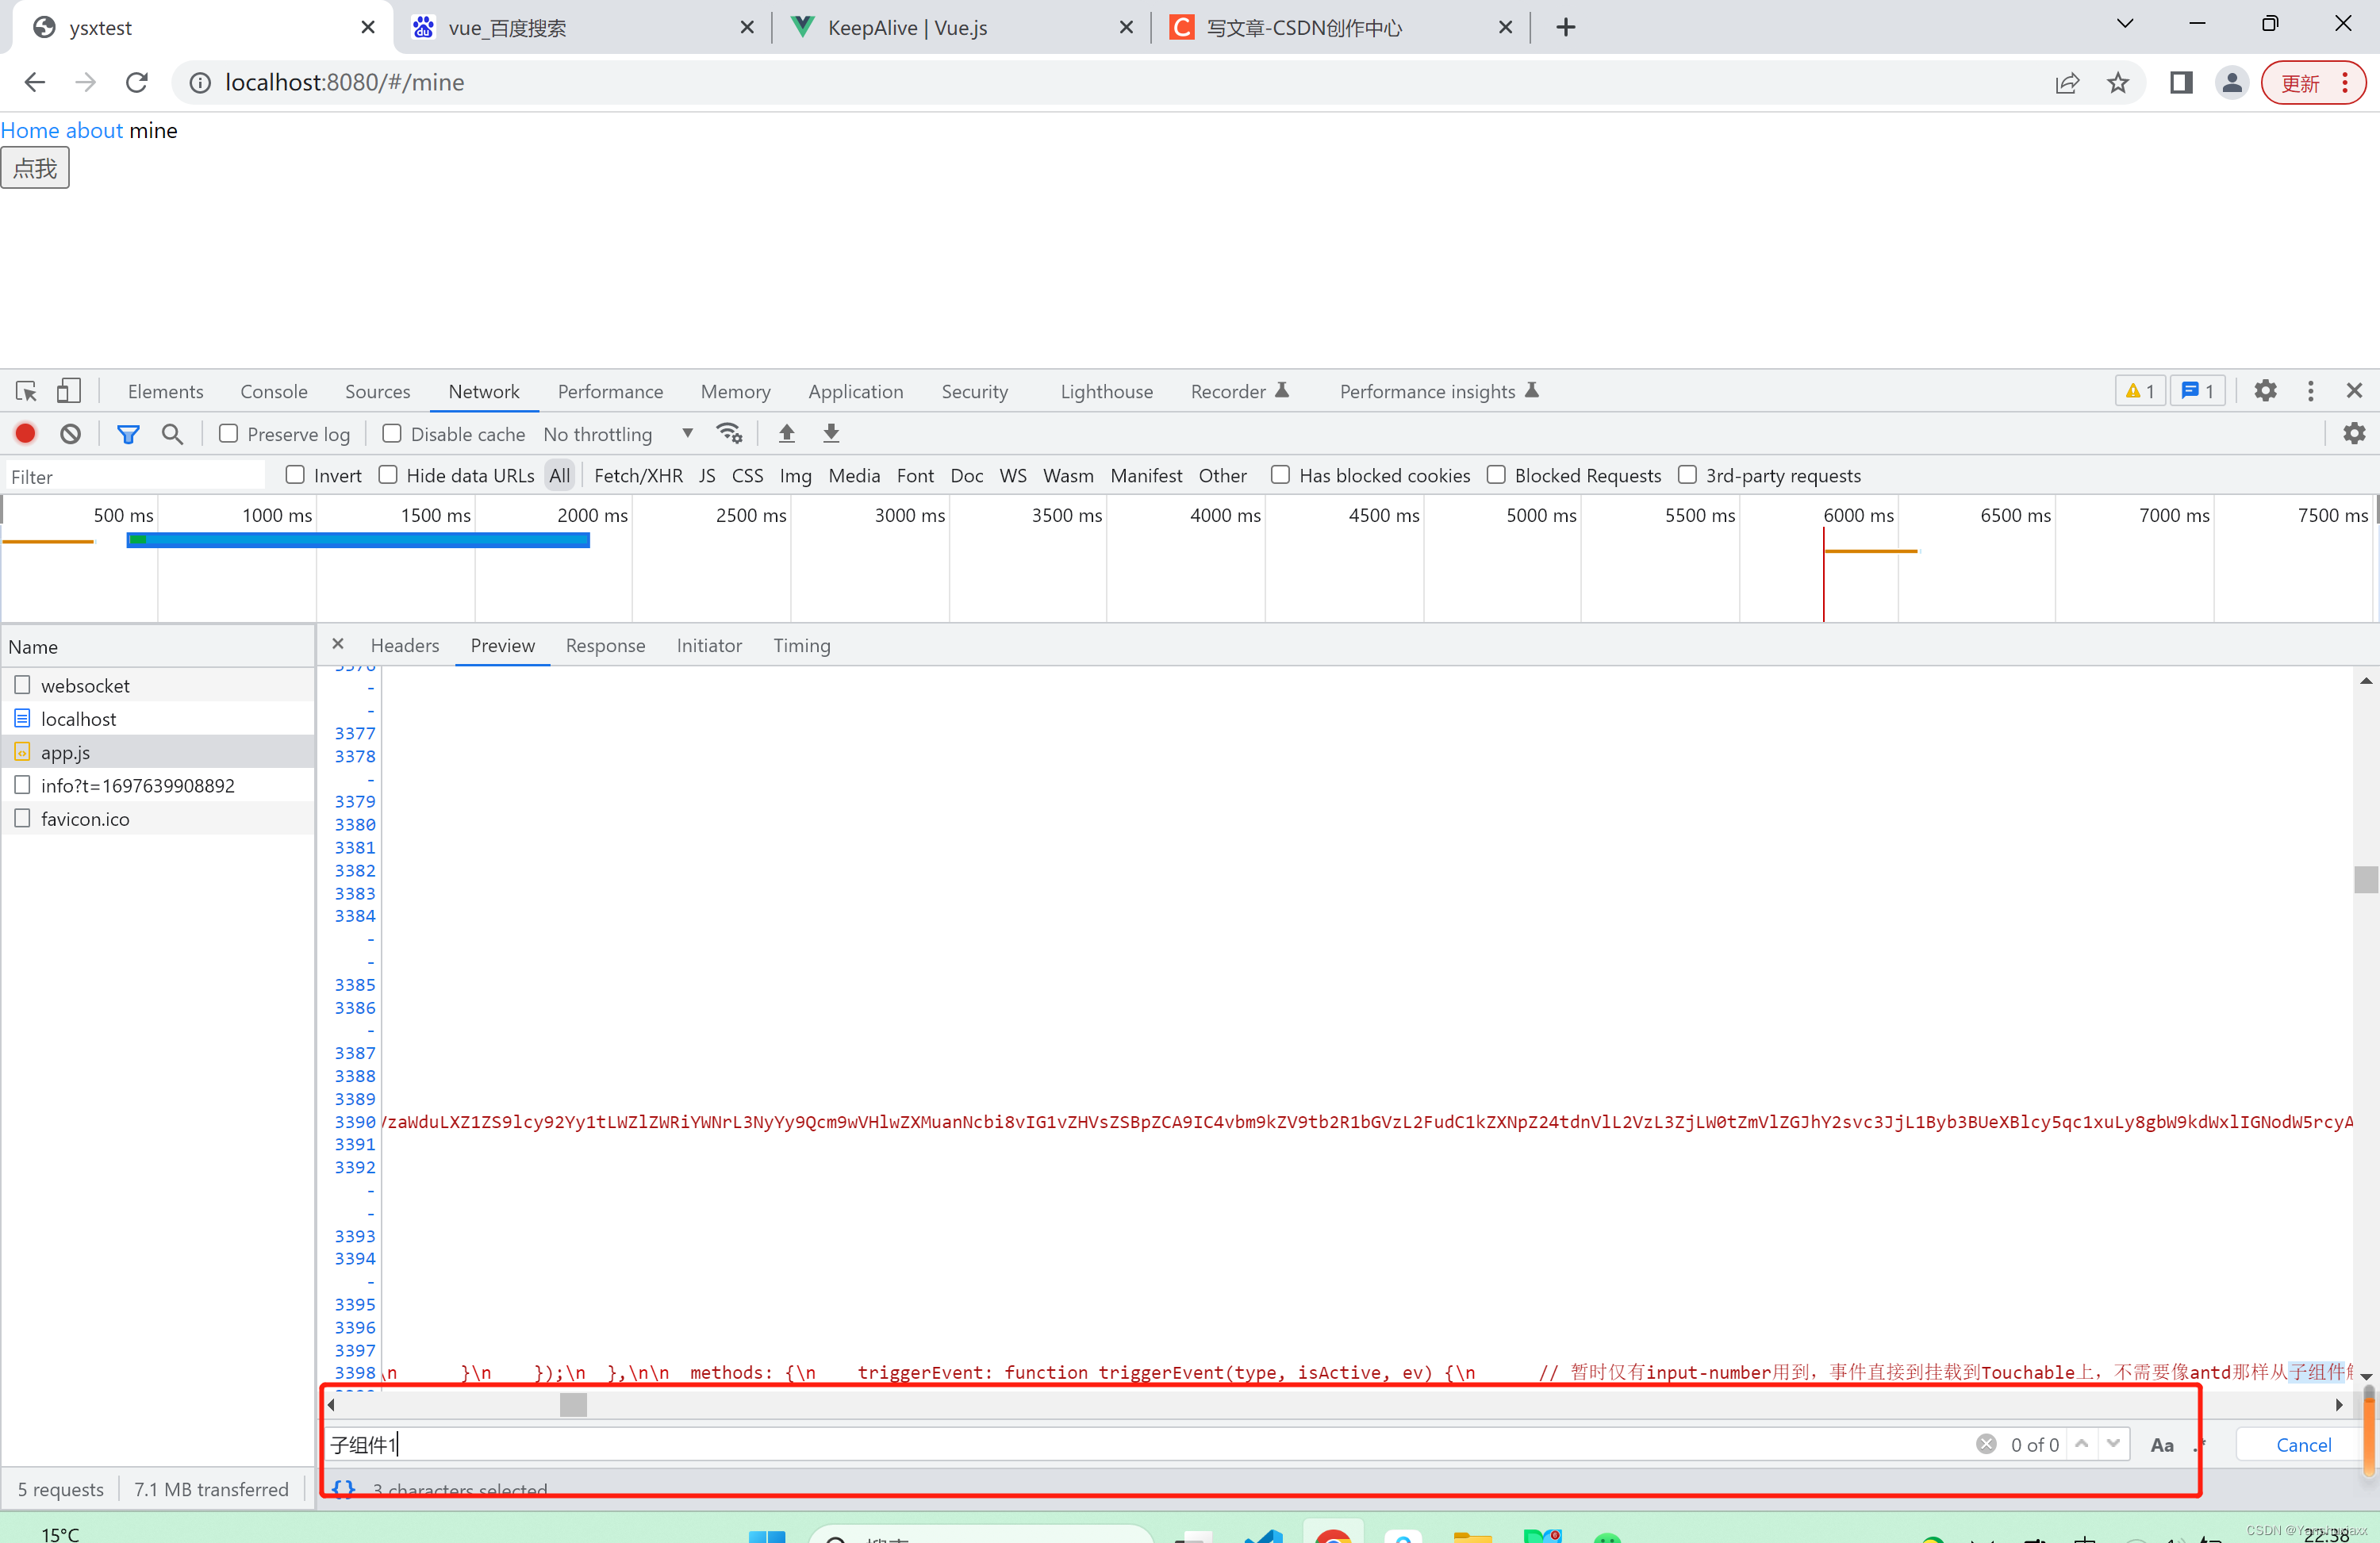Screen dimensions: 2380x1543
Task: Enable the Preserve log checkbox
Action: [x=229, y=434]
